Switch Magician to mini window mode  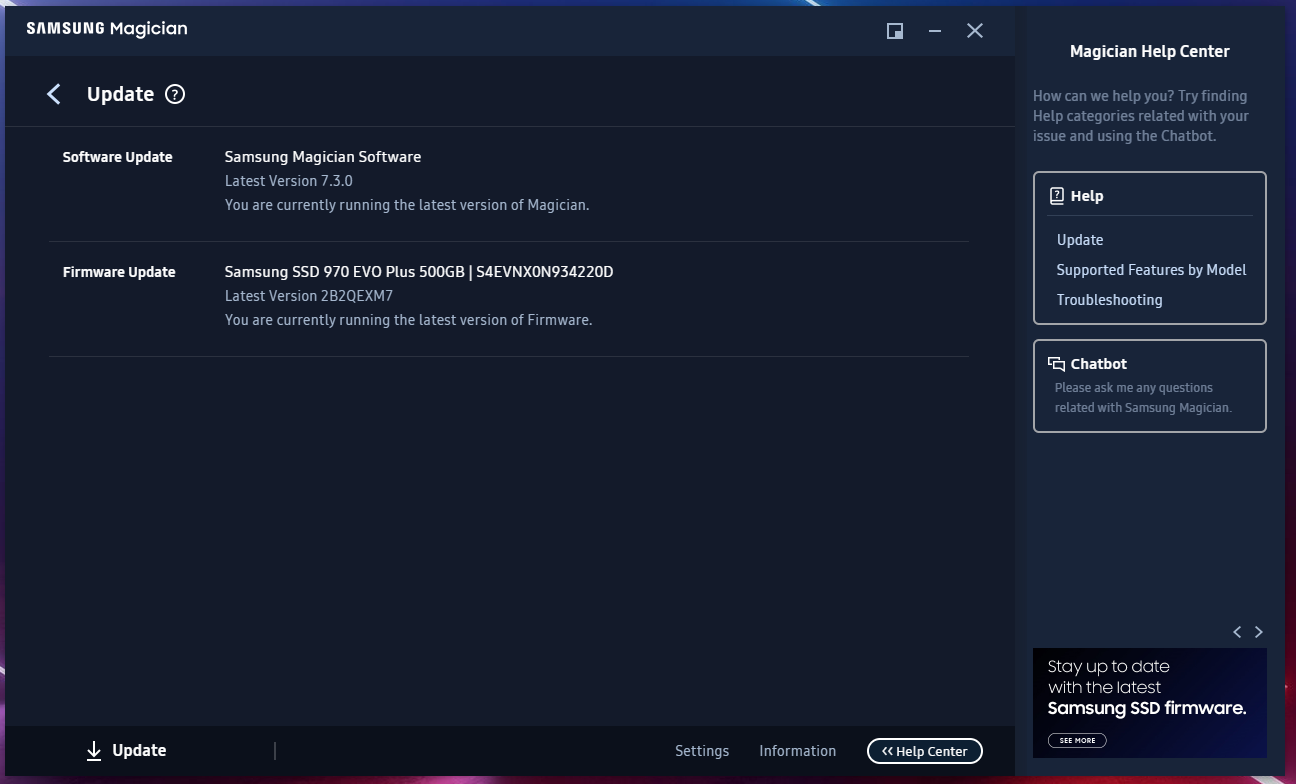point(895,31)
